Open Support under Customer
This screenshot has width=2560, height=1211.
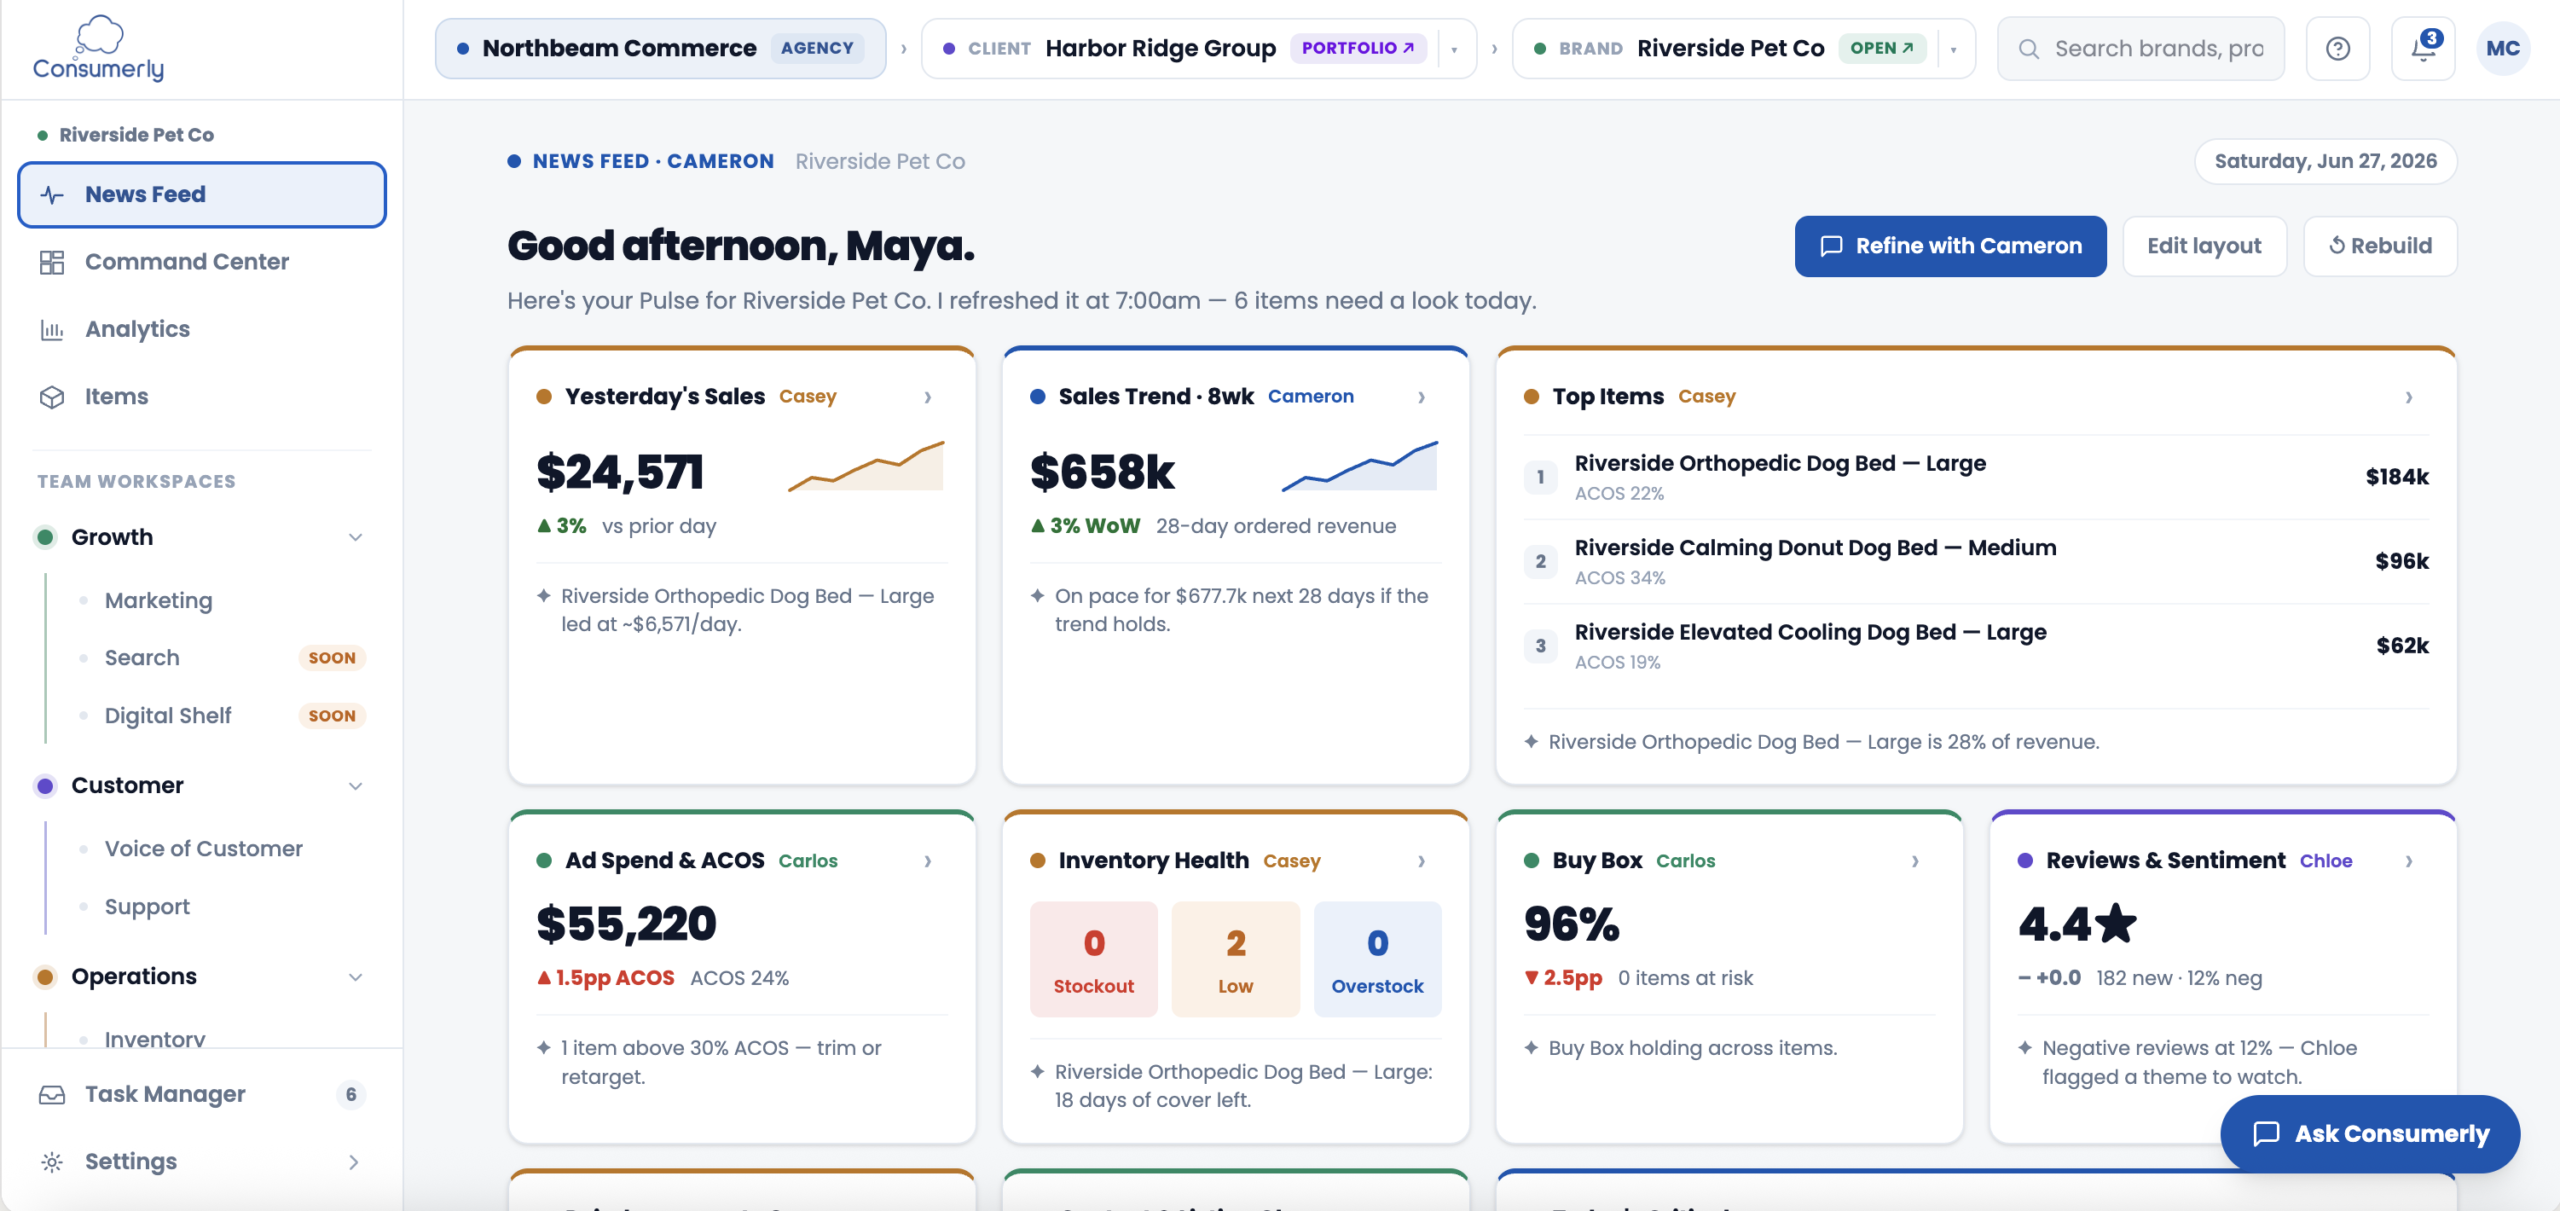click(147, 907)
